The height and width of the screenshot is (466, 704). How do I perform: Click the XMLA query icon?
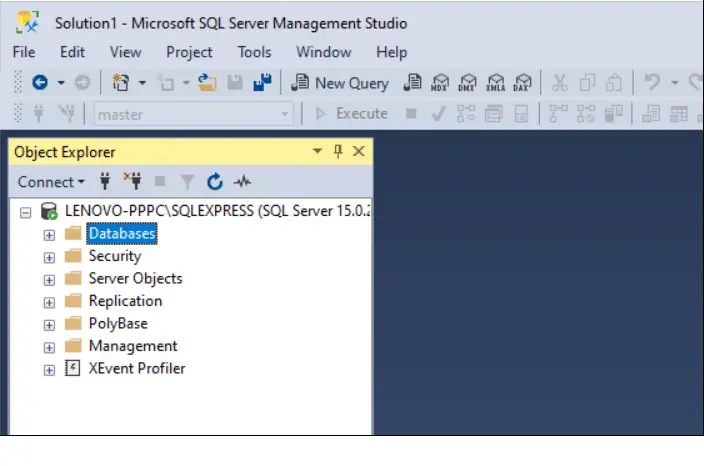pyautogui.click(x=495, y=83)
